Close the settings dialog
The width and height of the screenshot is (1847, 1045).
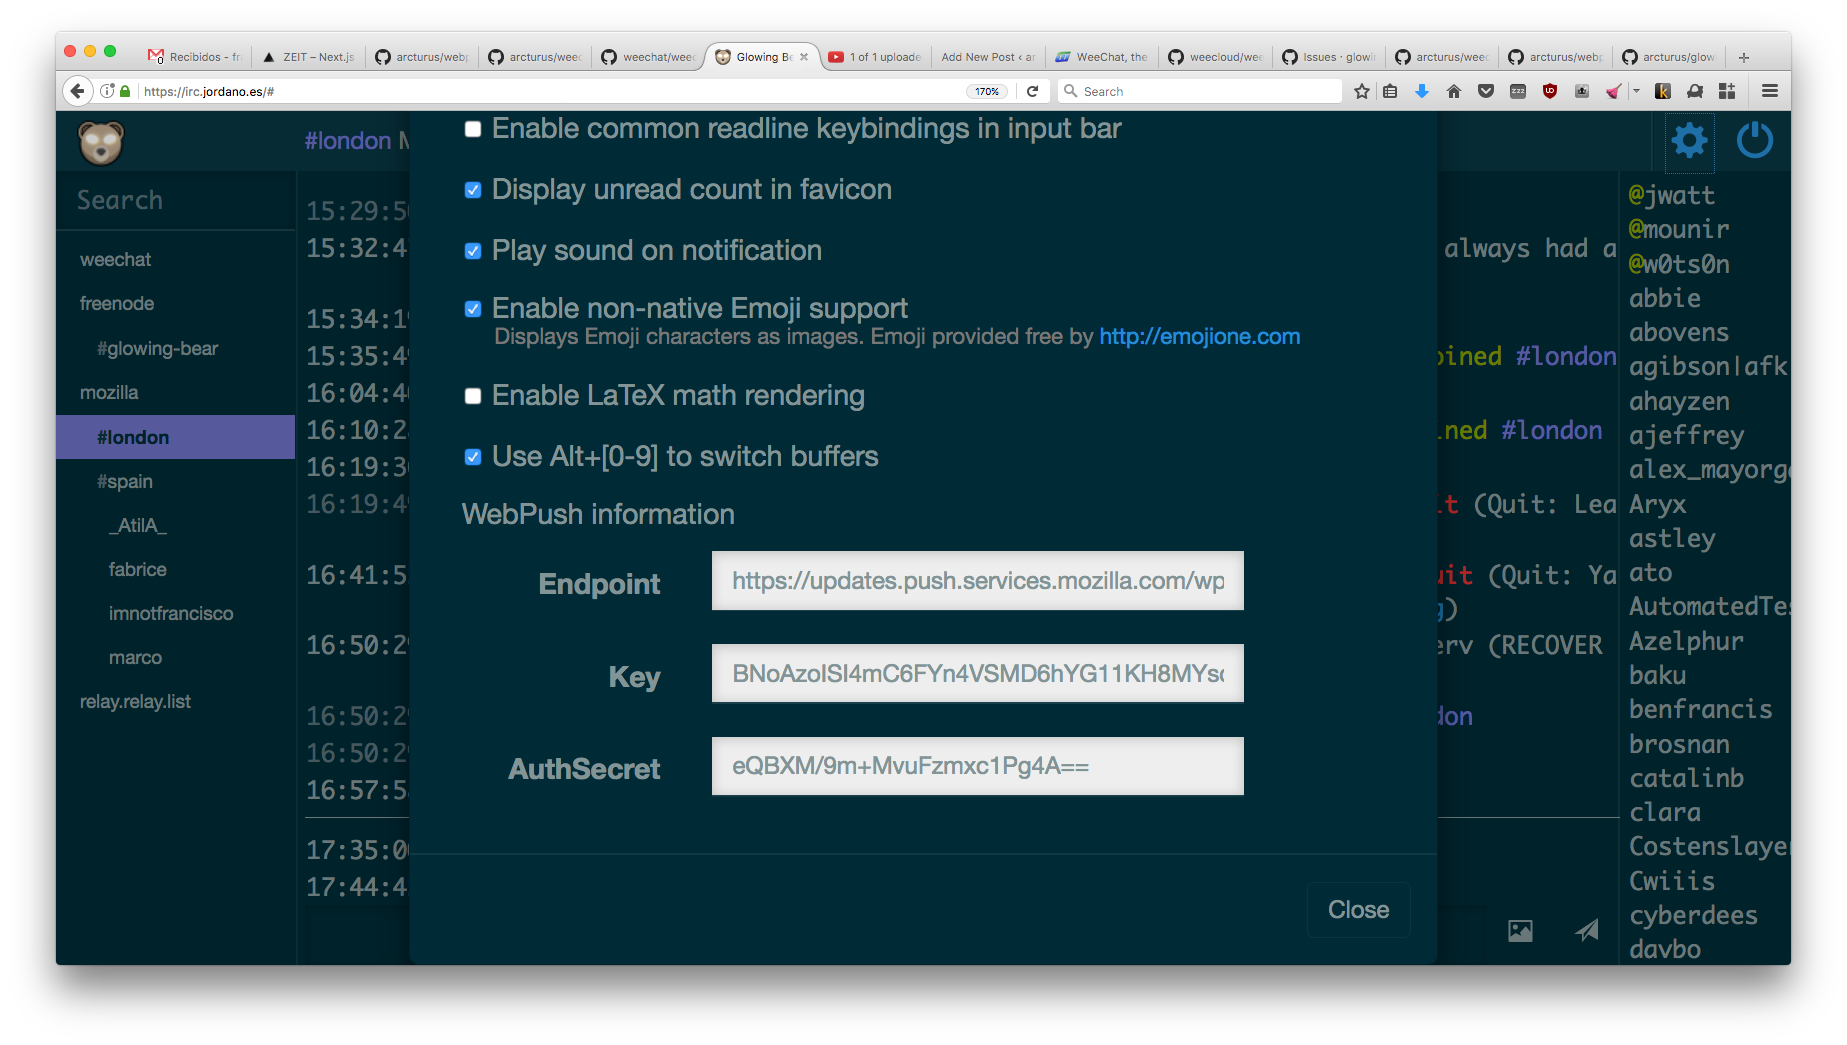pyautogui.click(x=1357, y=910)
